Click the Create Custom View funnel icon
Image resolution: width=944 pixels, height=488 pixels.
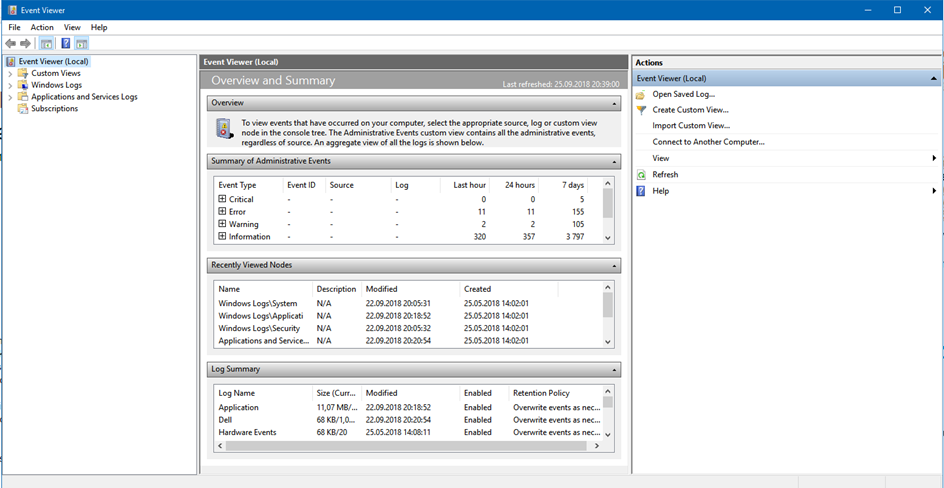tap(641, 110)
